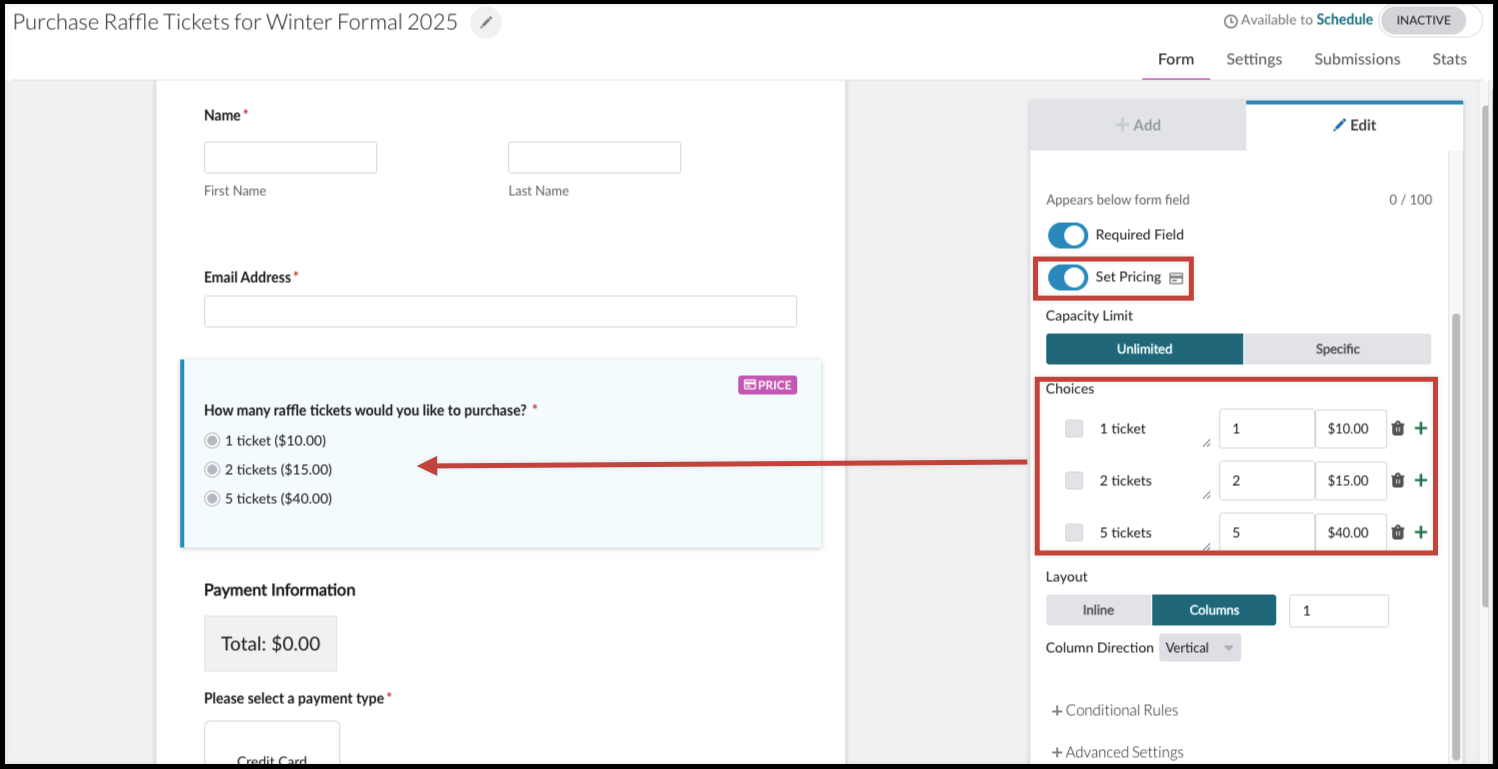Click the Payment Information heading
The height and width of the screenshot is (769, 1498).
[x=280, y=590]
